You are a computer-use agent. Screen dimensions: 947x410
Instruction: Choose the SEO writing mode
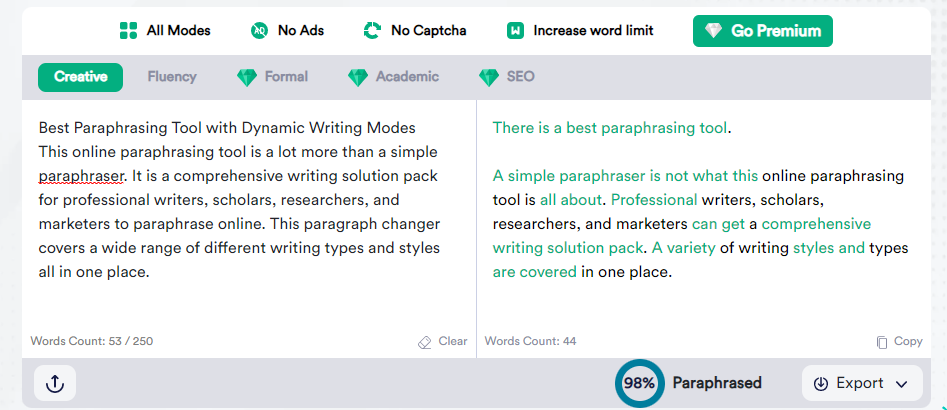pos(506,77)
